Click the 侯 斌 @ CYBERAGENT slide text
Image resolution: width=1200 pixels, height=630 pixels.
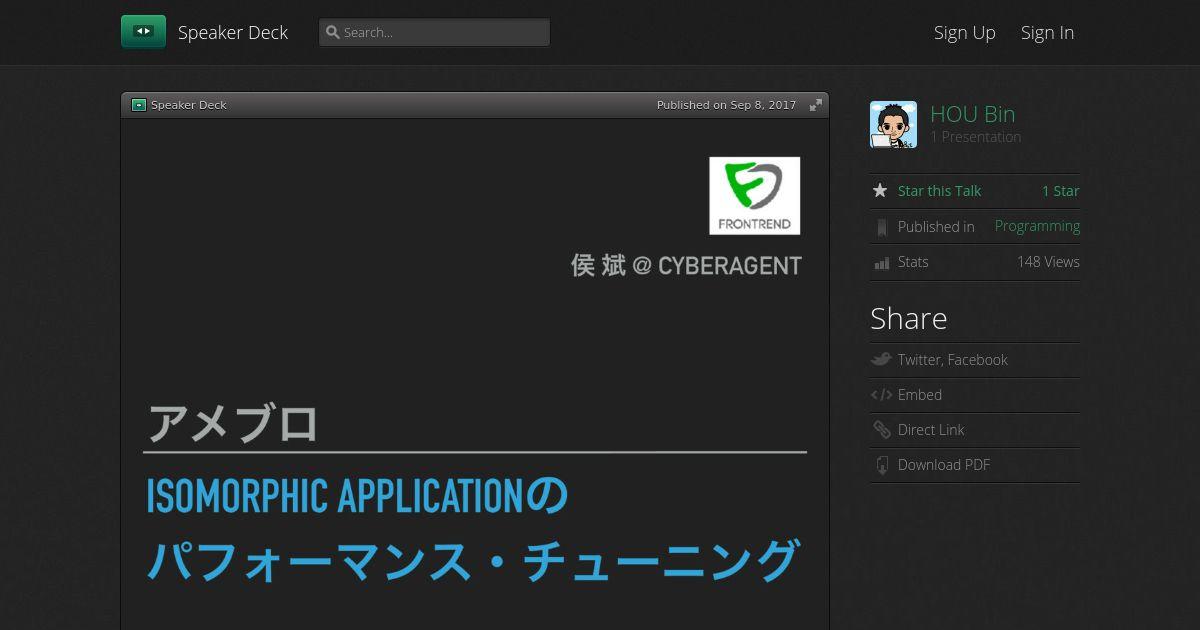[686, 265]
